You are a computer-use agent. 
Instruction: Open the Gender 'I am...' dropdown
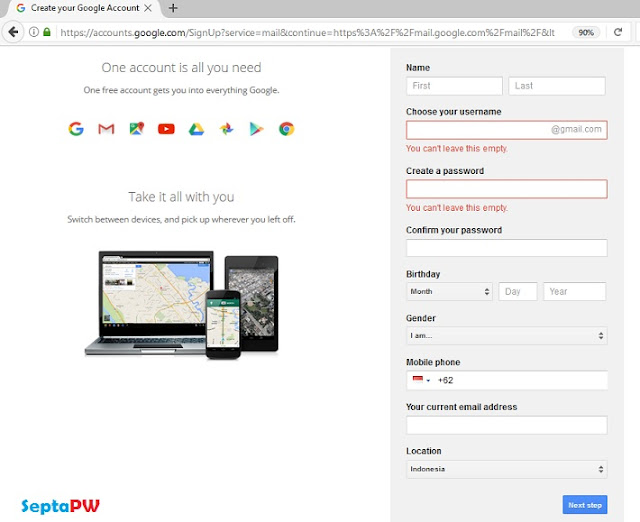tap(507, 335)
